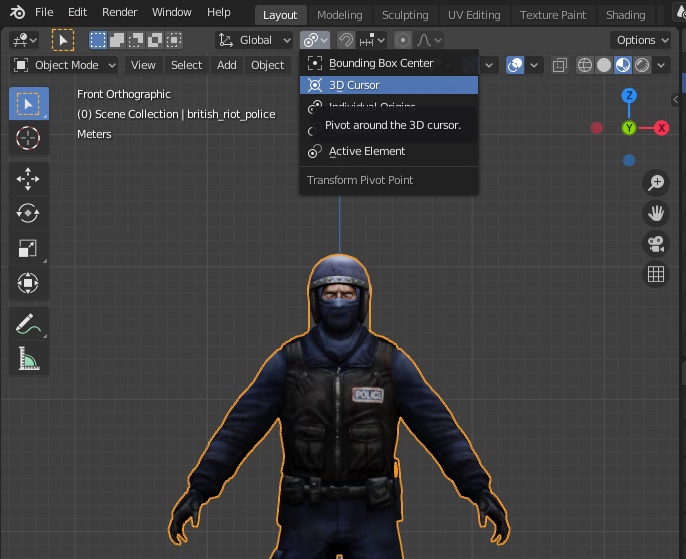Open the File menu
This screenshot has width=686, height=559.
[44, 12]
